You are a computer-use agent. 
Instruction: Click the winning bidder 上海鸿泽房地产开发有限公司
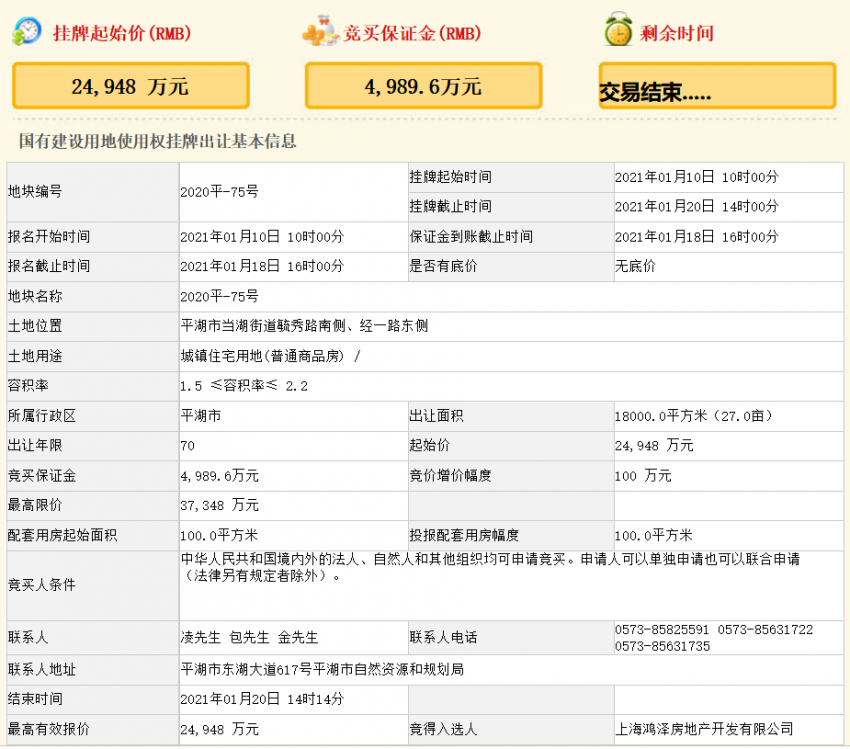(x=704, y=729)
